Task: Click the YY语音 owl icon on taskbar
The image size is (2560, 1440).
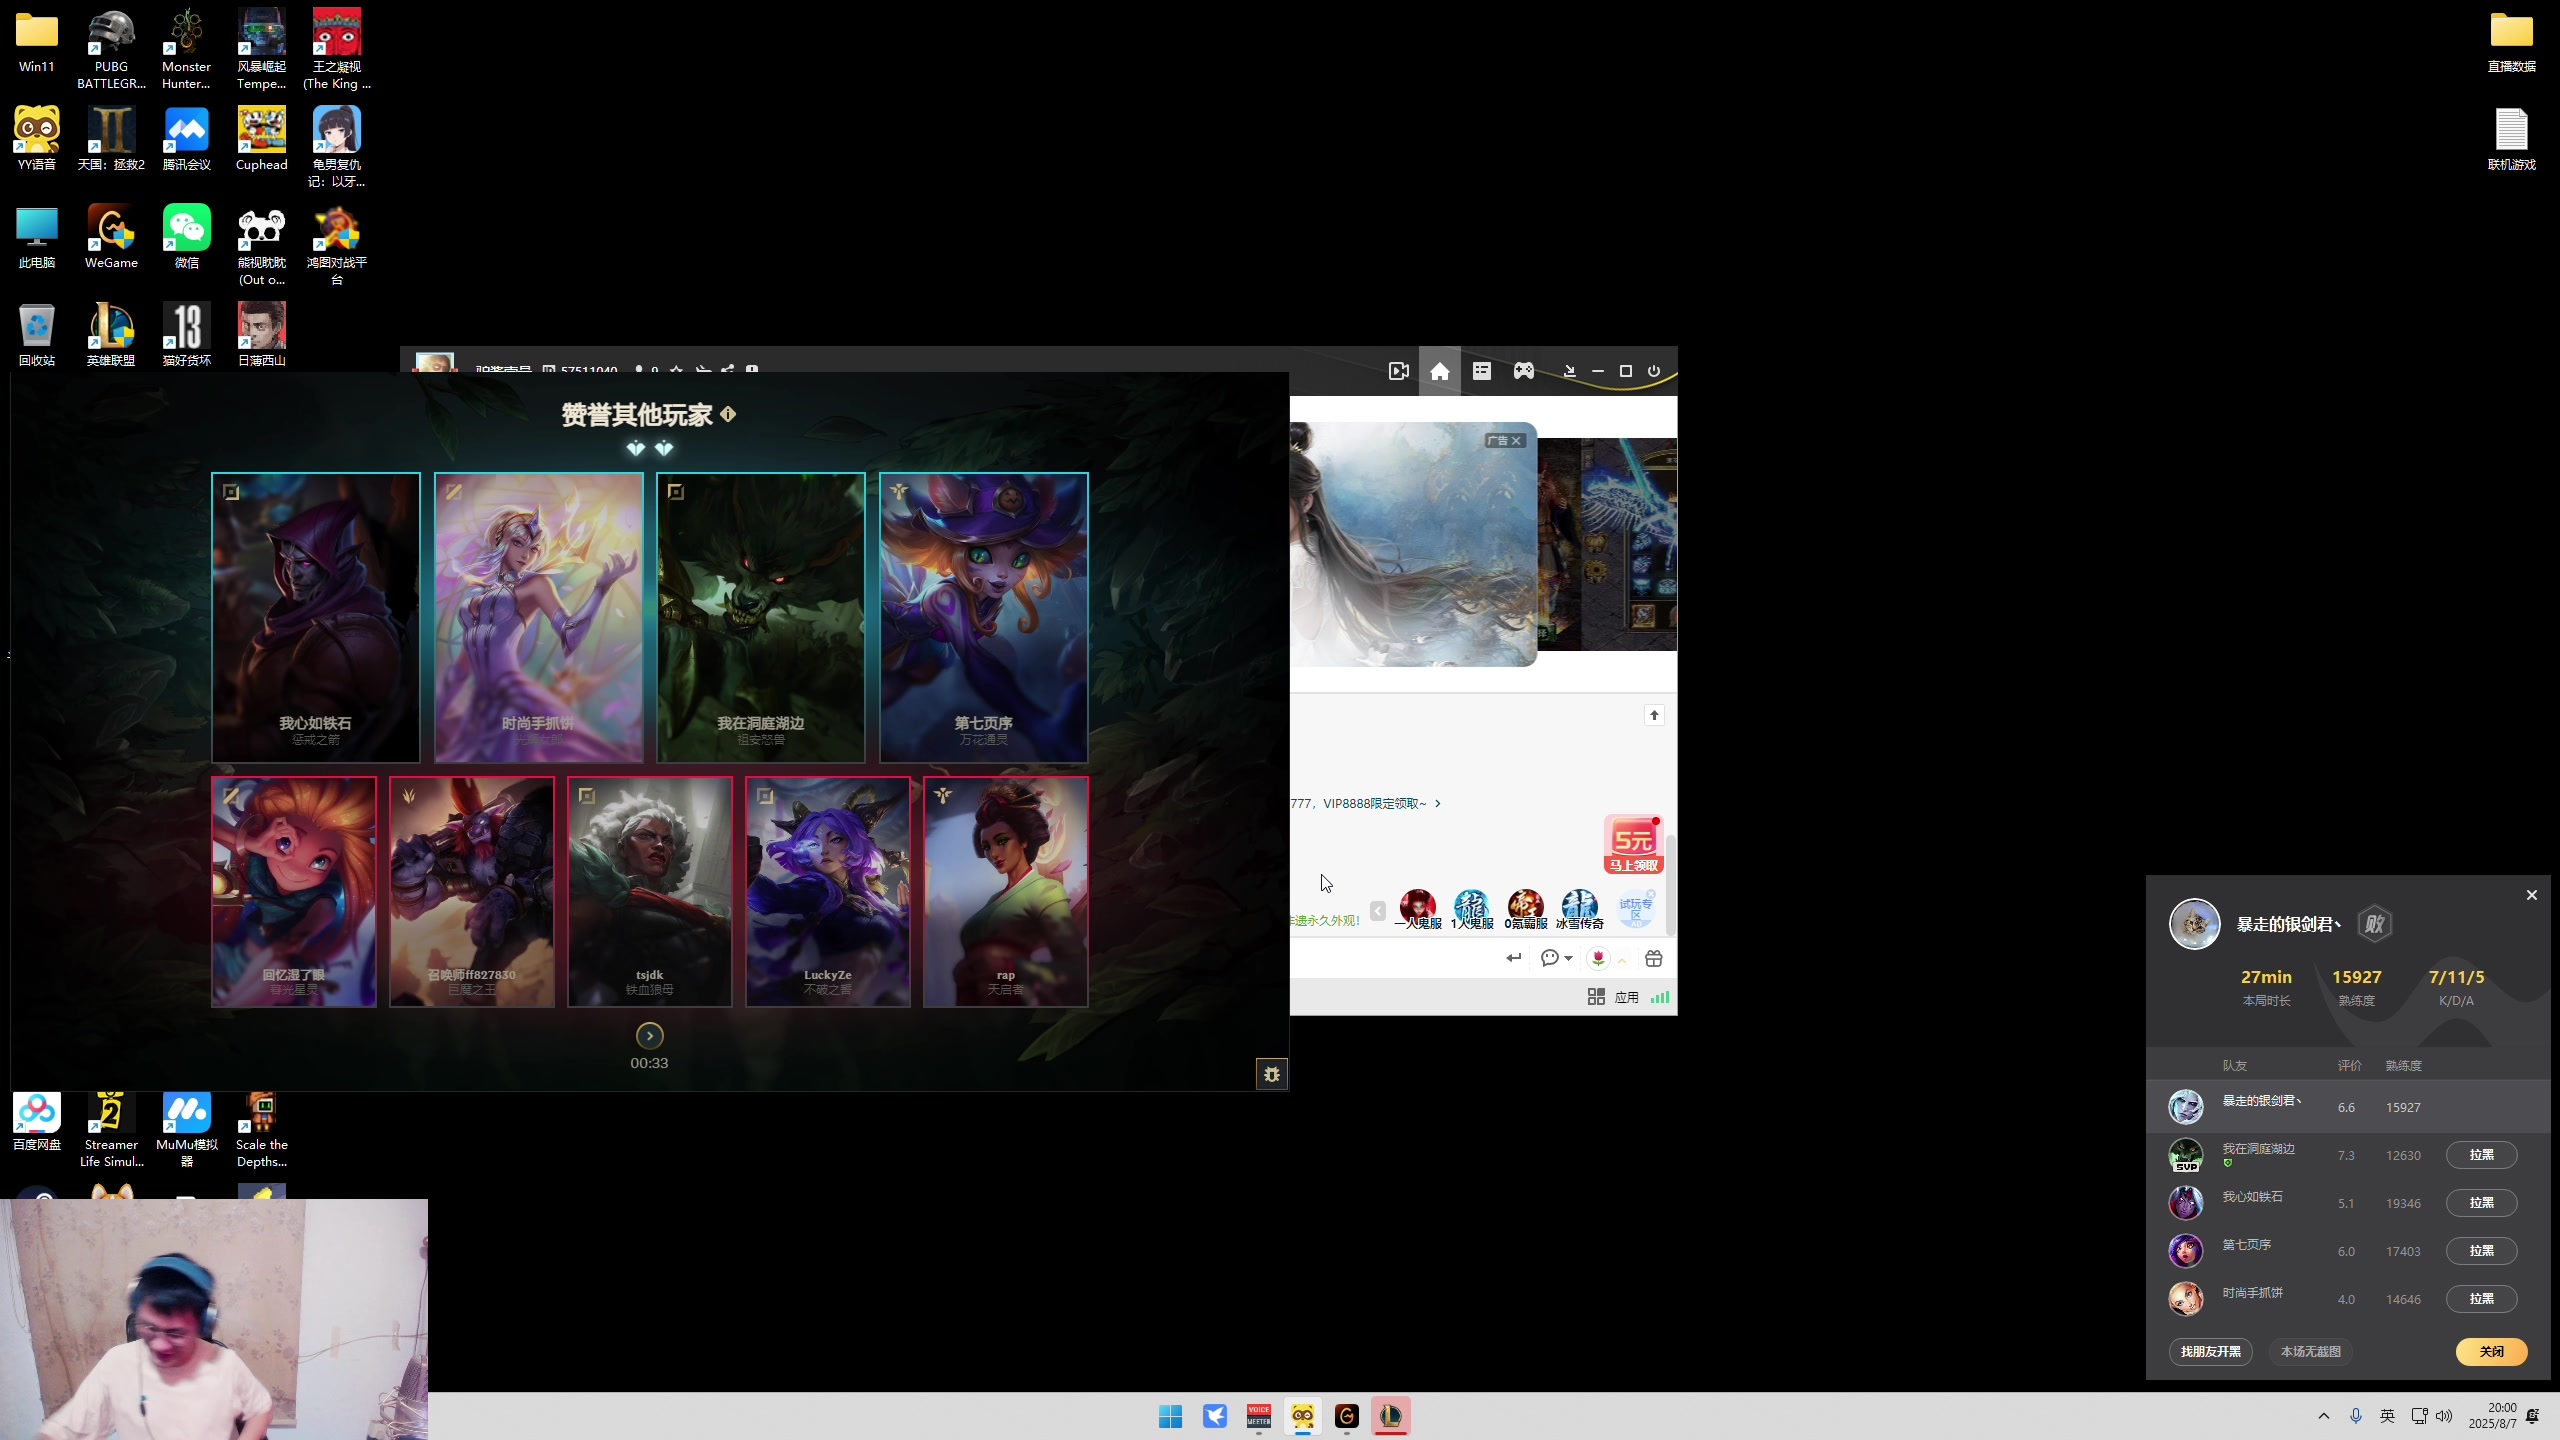Action: click(1303, 1416)
